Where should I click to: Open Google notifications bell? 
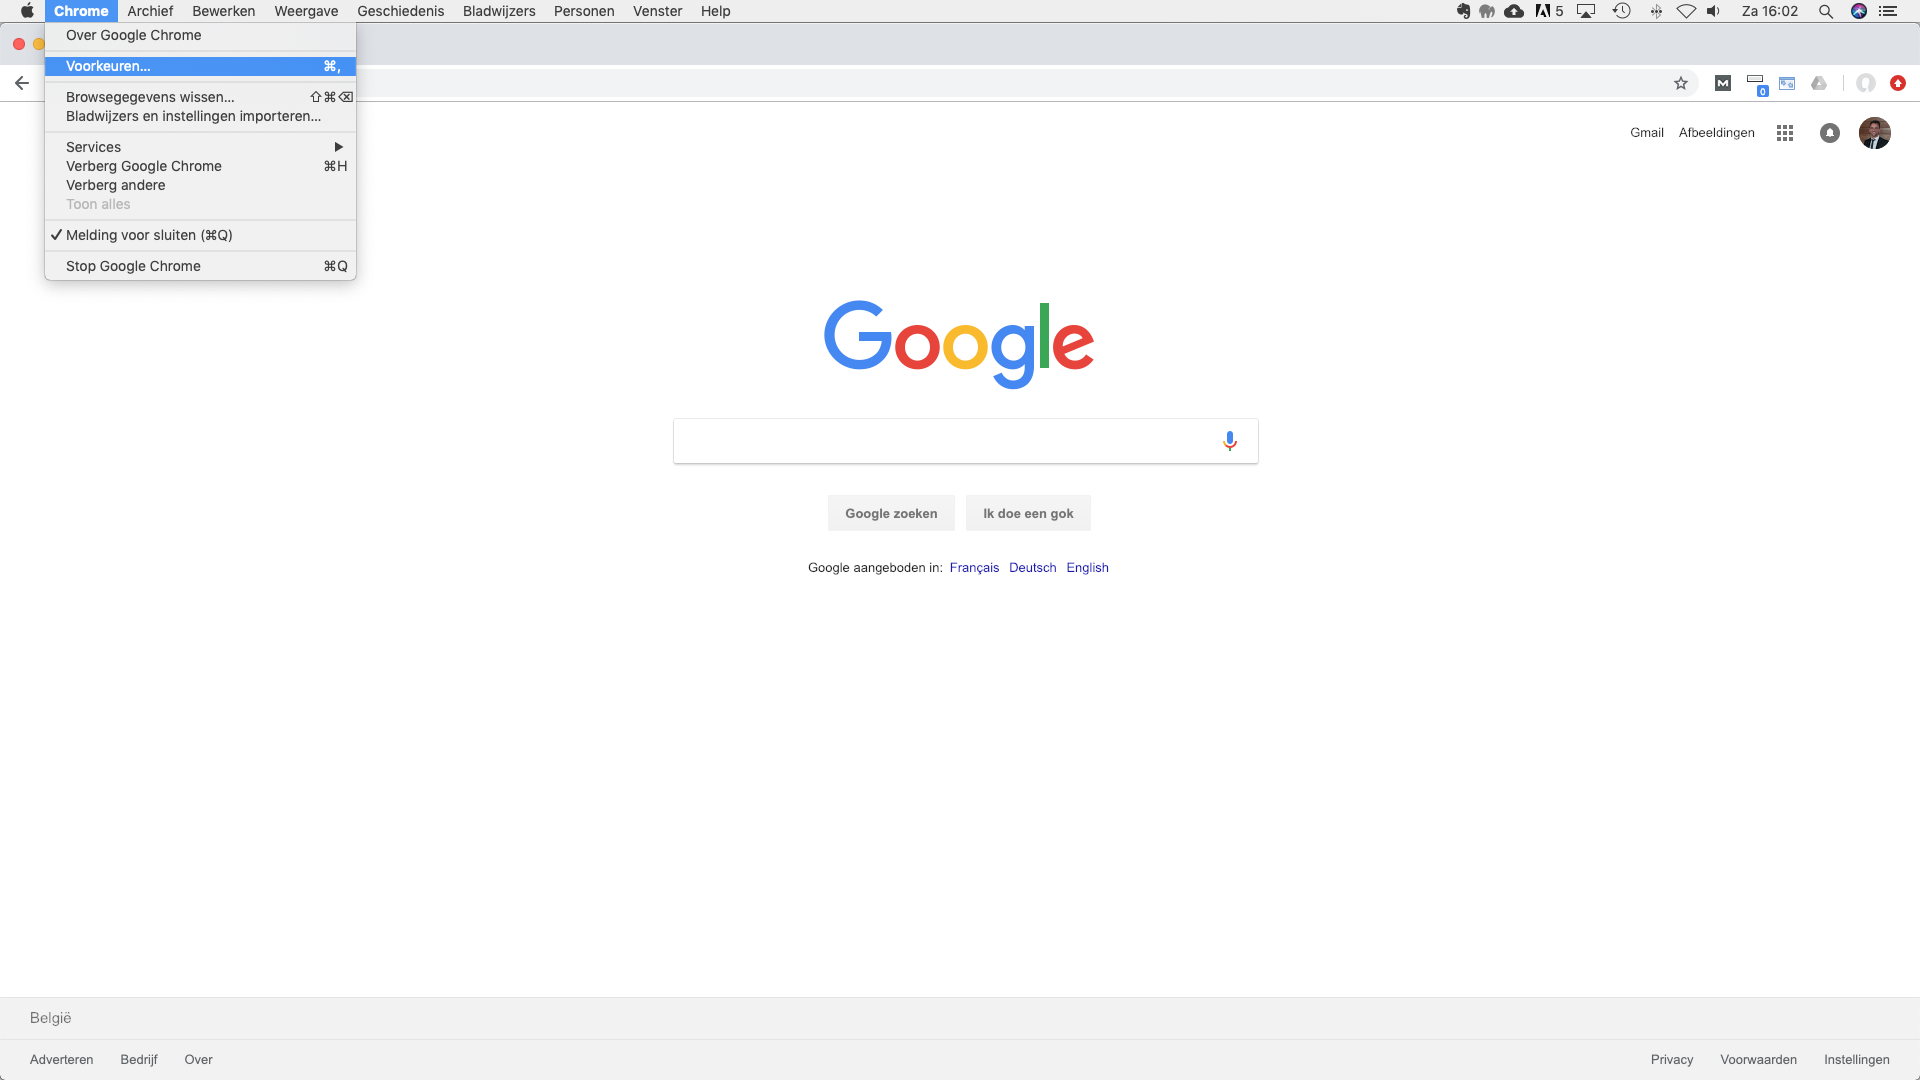[x=1830, y=133]
